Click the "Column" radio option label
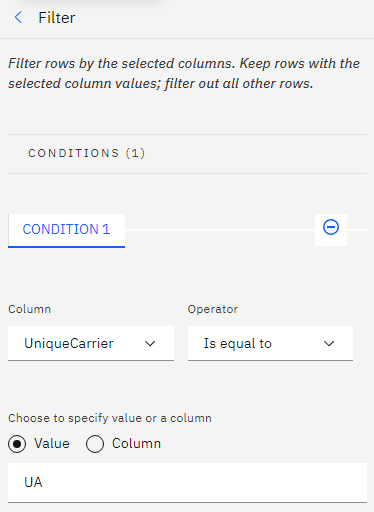This screenshot has width=374, height=512. (136, 444)
